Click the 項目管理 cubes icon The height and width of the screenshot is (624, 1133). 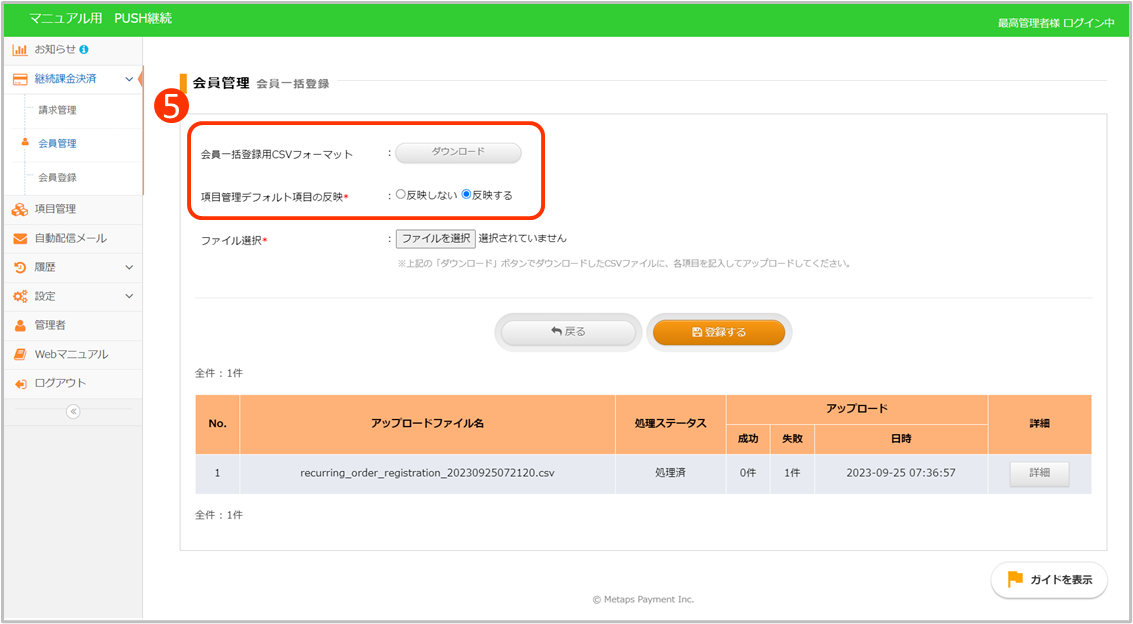(x=20, y=209)
